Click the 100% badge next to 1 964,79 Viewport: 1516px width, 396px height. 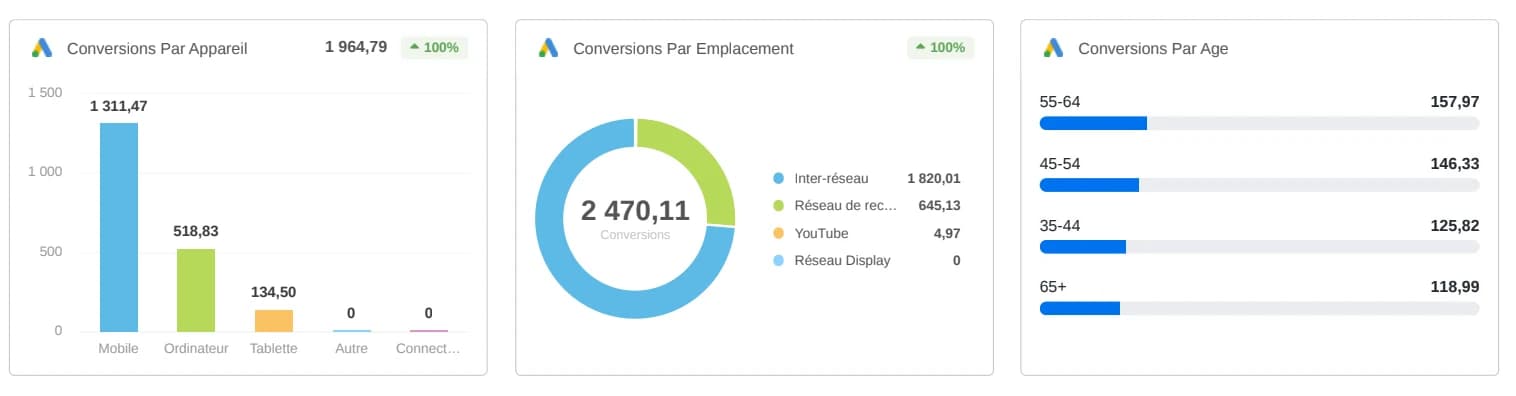(434, 47)
